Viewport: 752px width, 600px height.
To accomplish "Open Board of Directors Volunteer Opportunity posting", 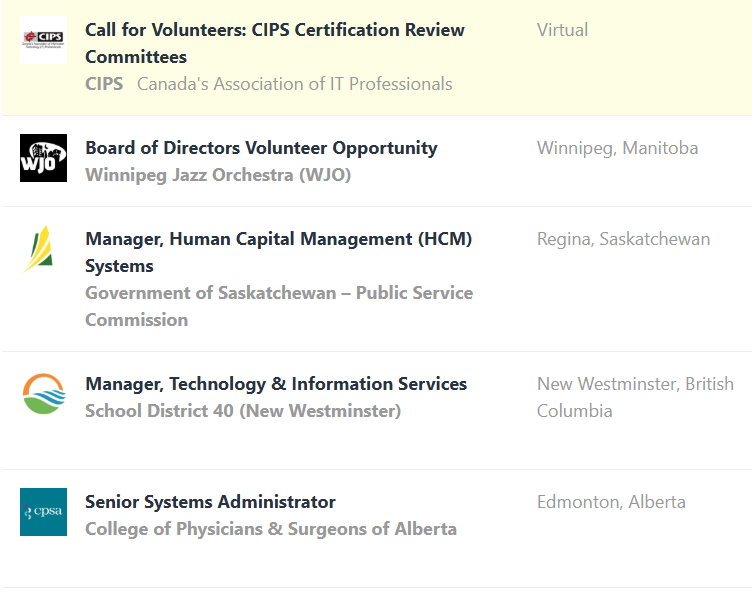I will [x=261, y=148].
